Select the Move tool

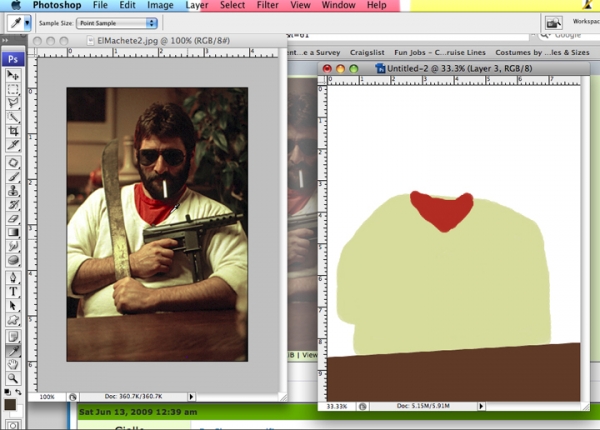coord(13,75)
